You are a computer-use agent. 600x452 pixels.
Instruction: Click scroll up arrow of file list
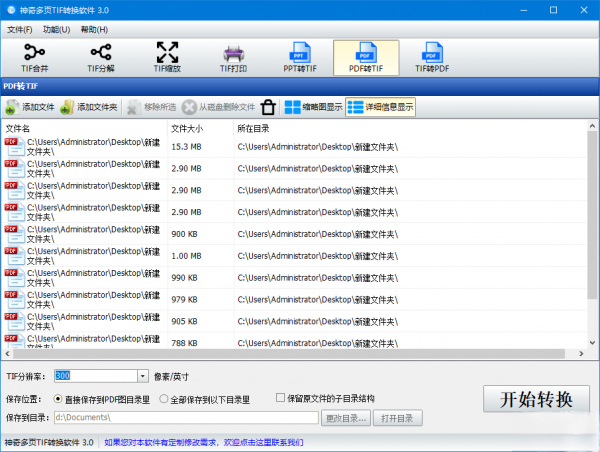pyautogui.click(x=592, y=126)
